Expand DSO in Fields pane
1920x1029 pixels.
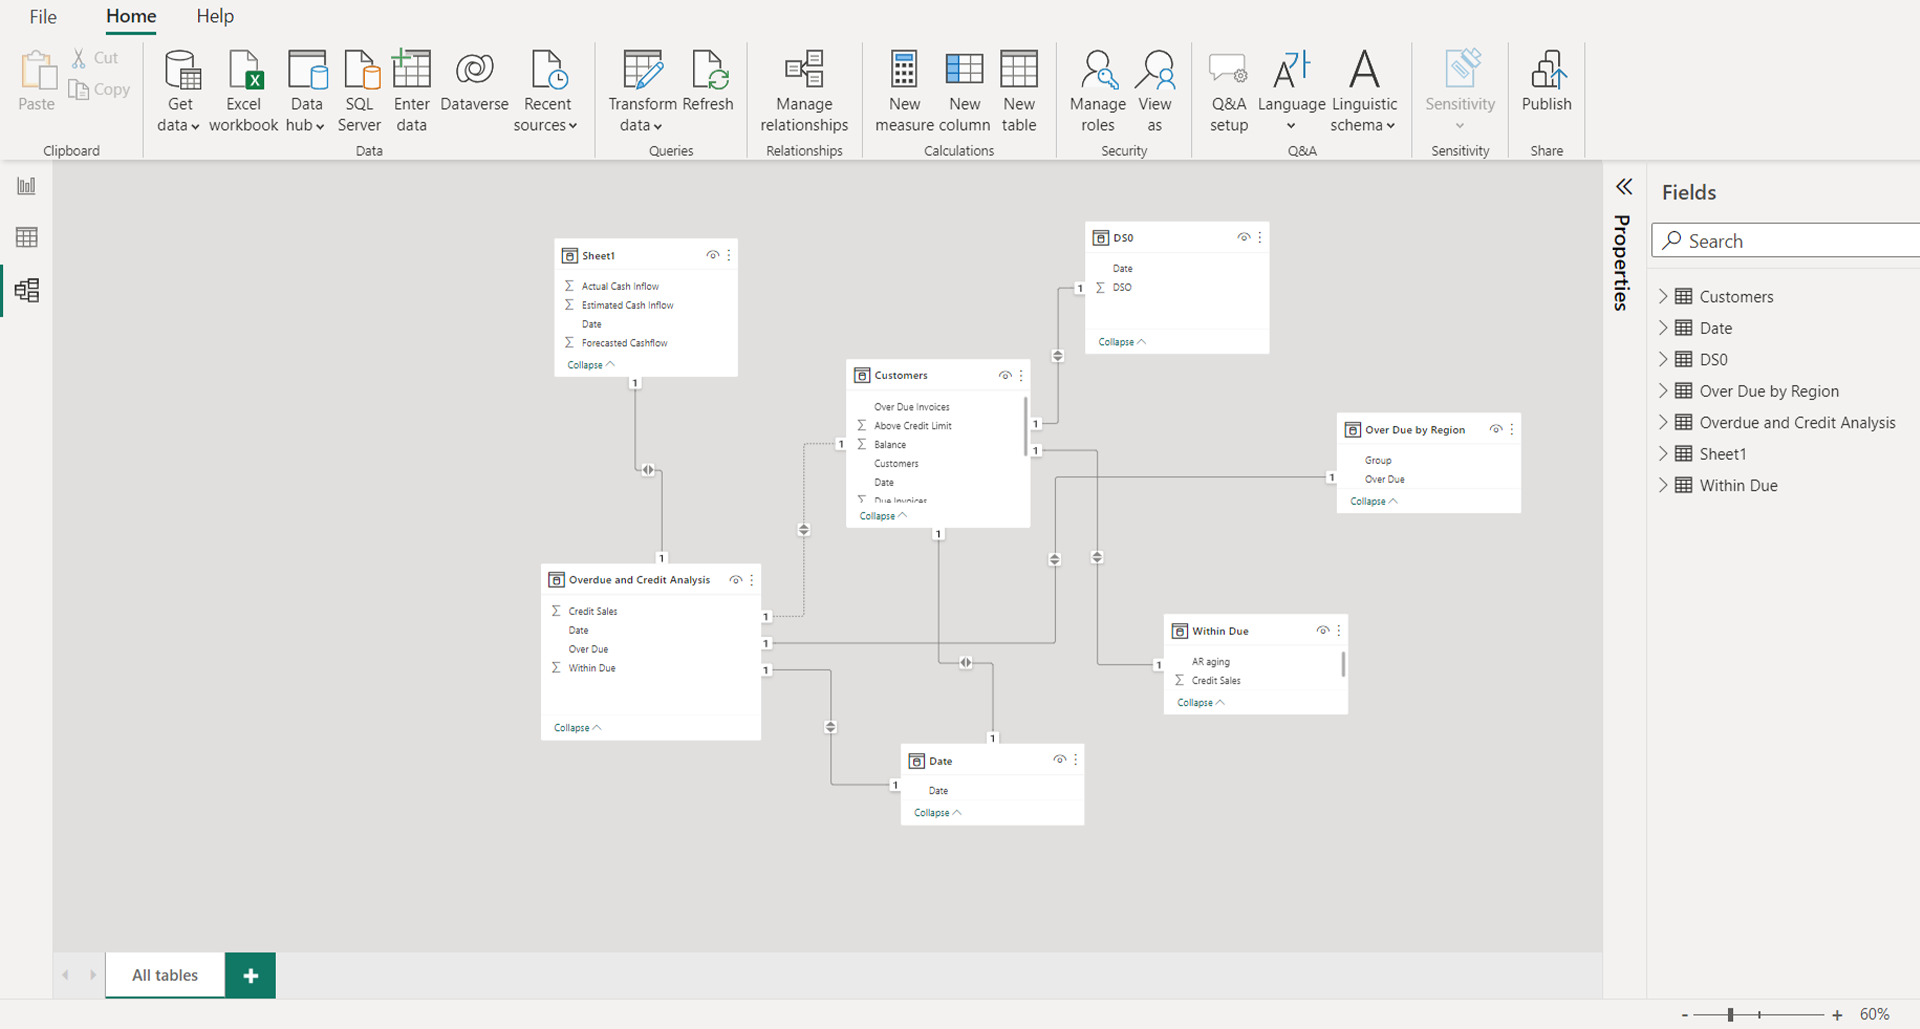point(1664,359)
